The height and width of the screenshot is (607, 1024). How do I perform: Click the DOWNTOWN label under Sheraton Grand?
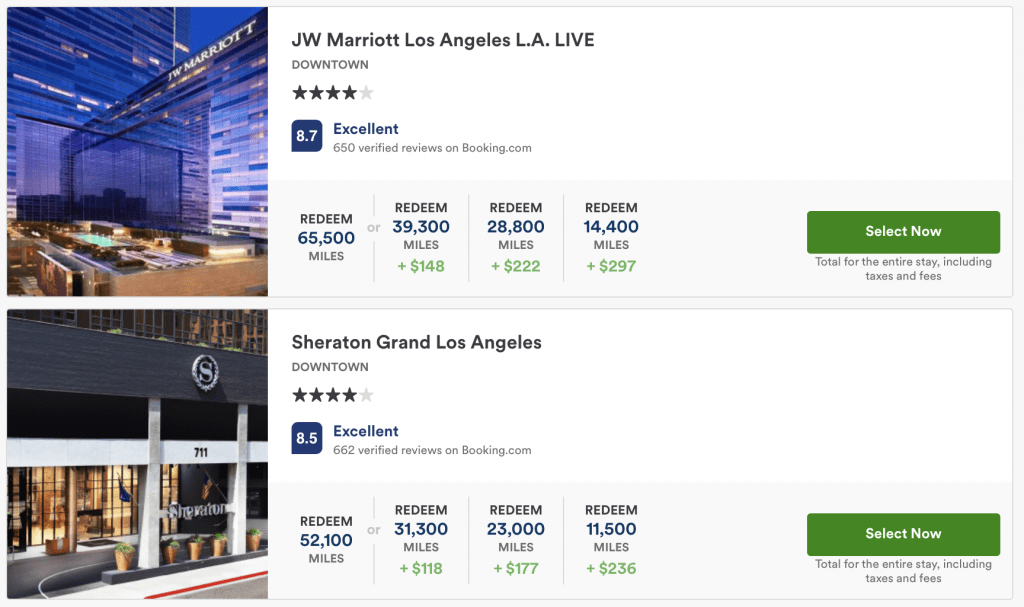tap(330, 368)
